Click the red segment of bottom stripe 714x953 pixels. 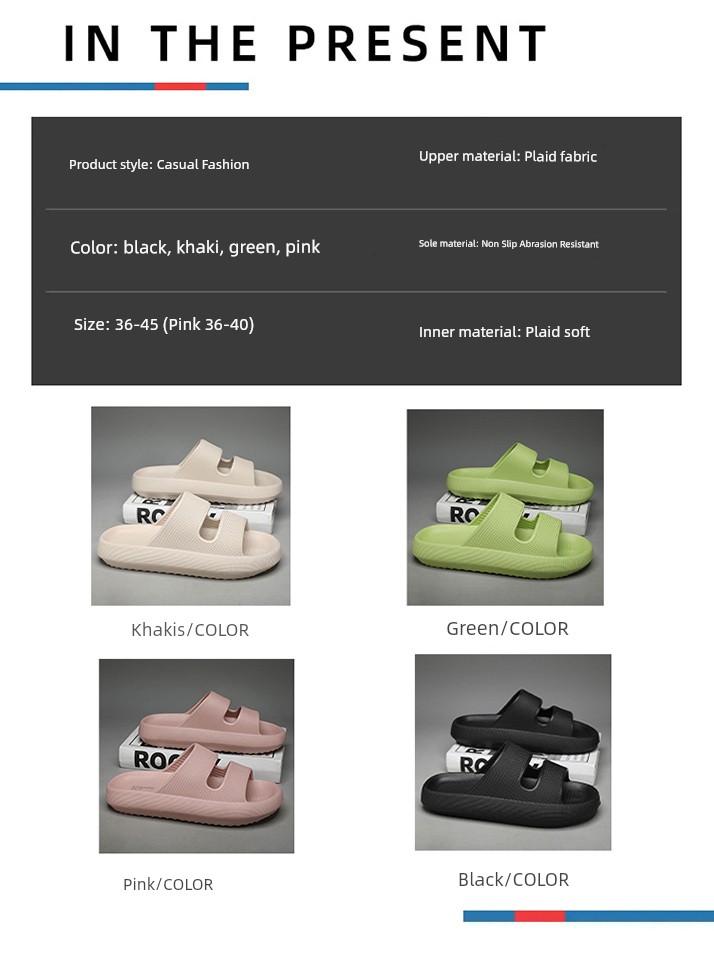pyautogui.click(x=540, y=916)
